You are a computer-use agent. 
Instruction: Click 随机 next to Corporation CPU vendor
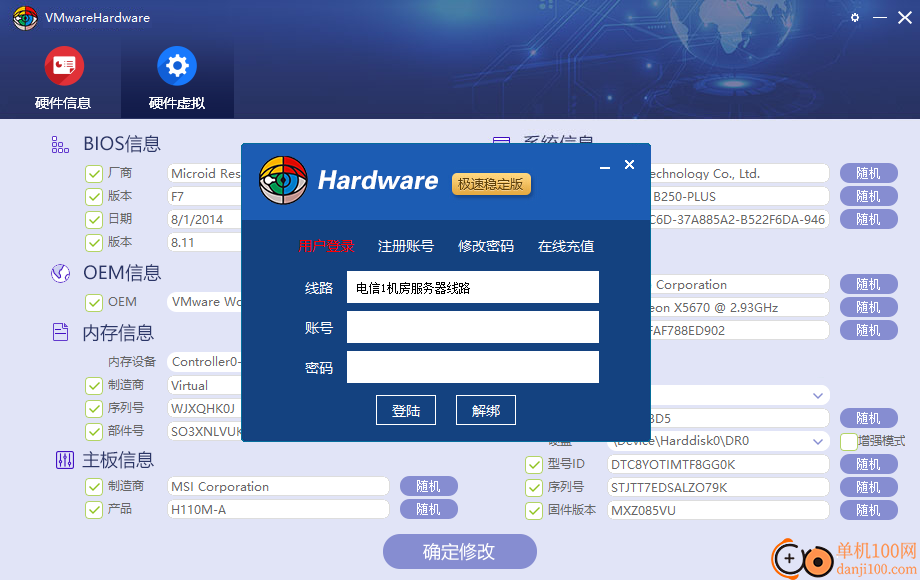[869, 284]
